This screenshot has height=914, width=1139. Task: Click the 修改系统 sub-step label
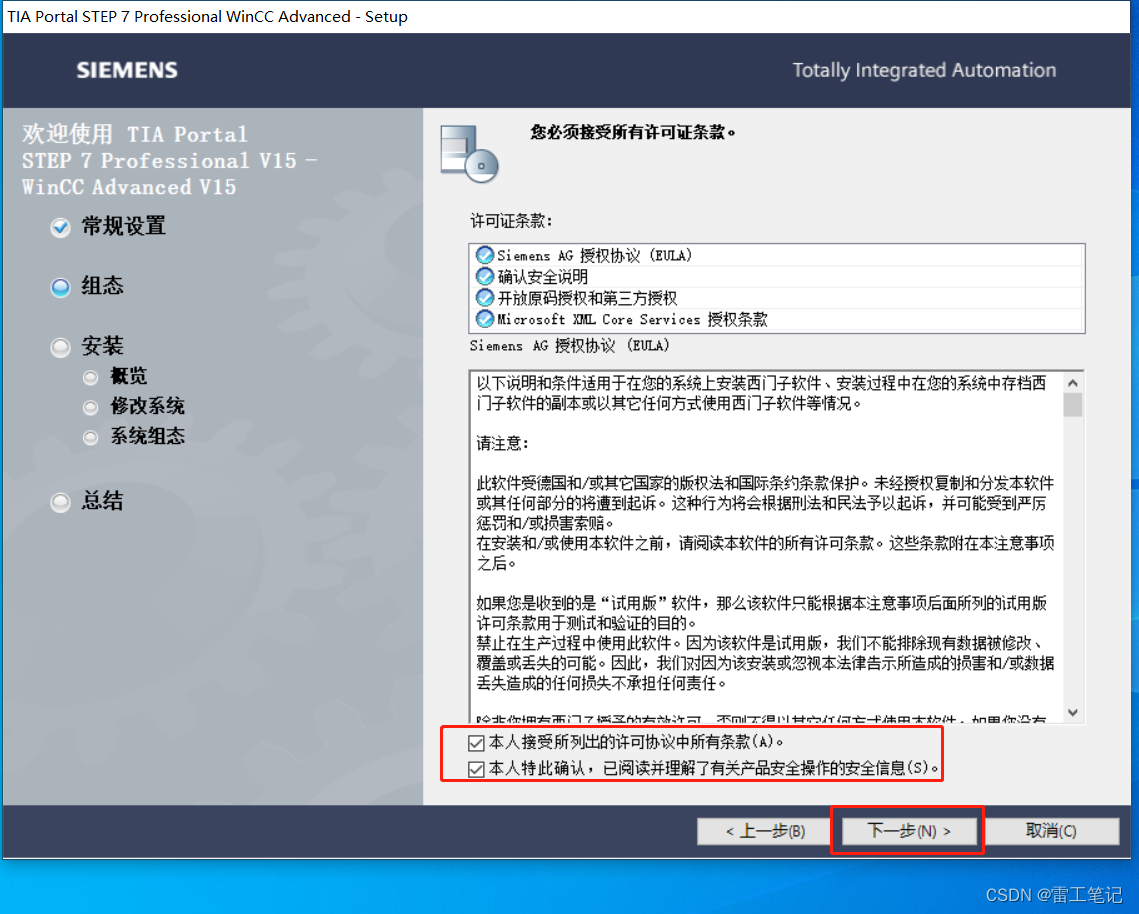147,406
